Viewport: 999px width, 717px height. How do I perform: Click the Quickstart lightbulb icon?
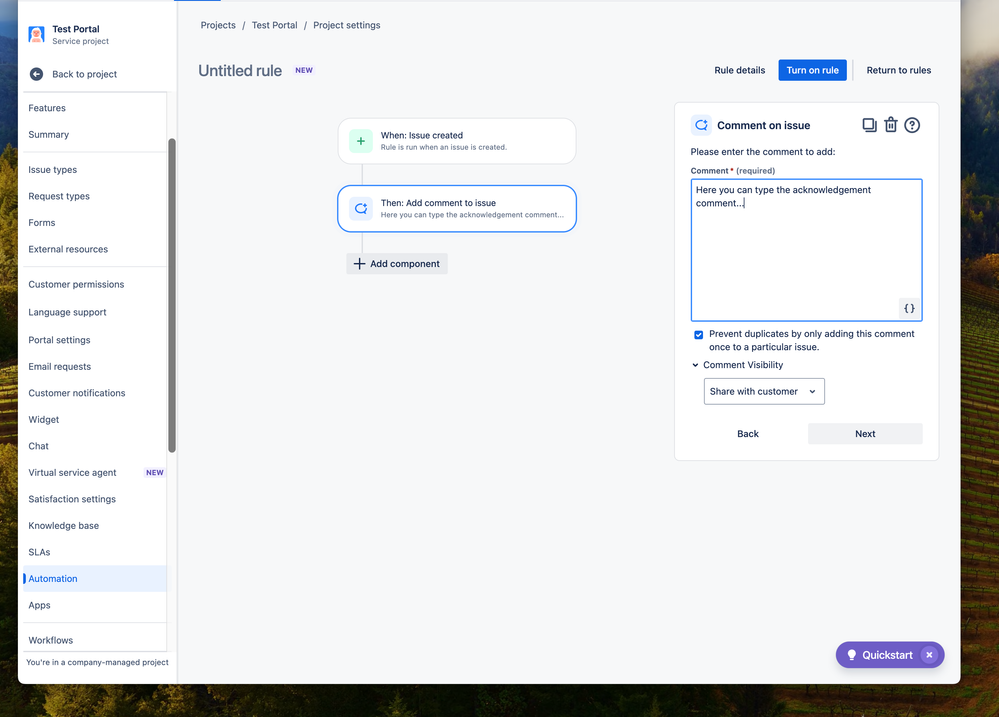(x=851, y=655)
